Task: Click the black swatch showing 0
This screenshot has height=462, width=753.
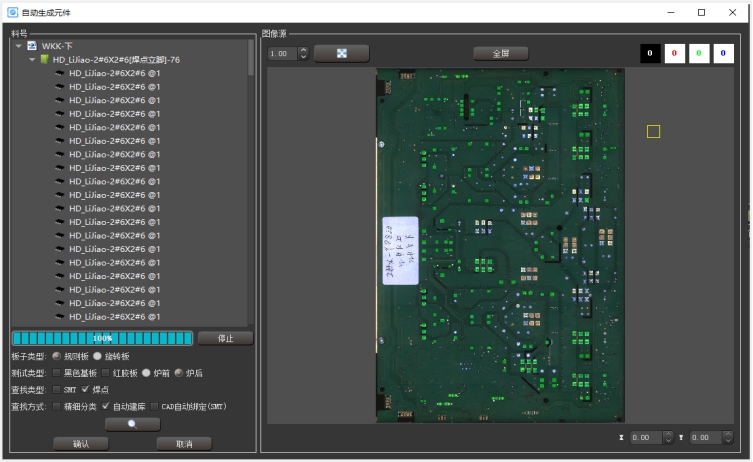Action: (650, 53)
